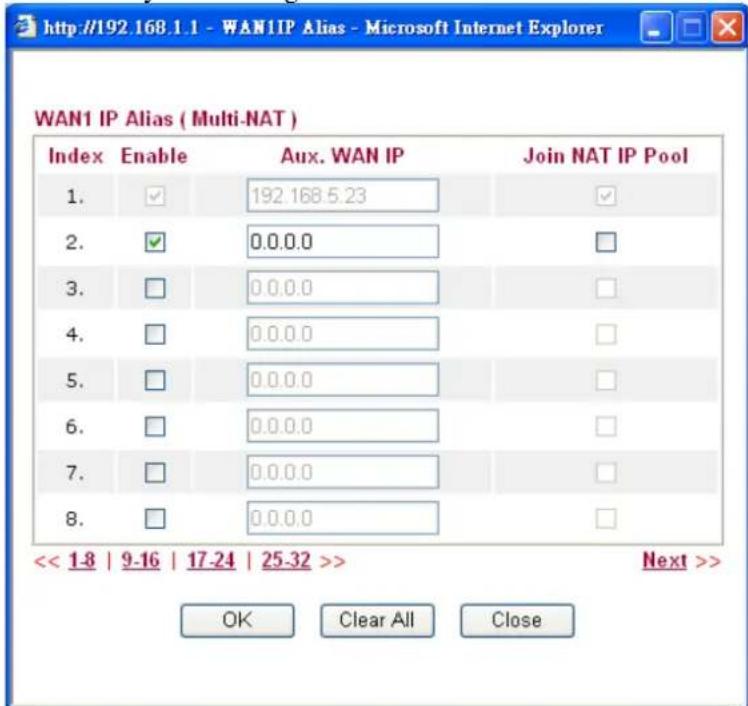Click the Aux. WAN IP field for index 5
This screenshot has width=748, height=706.
(343, 380)
